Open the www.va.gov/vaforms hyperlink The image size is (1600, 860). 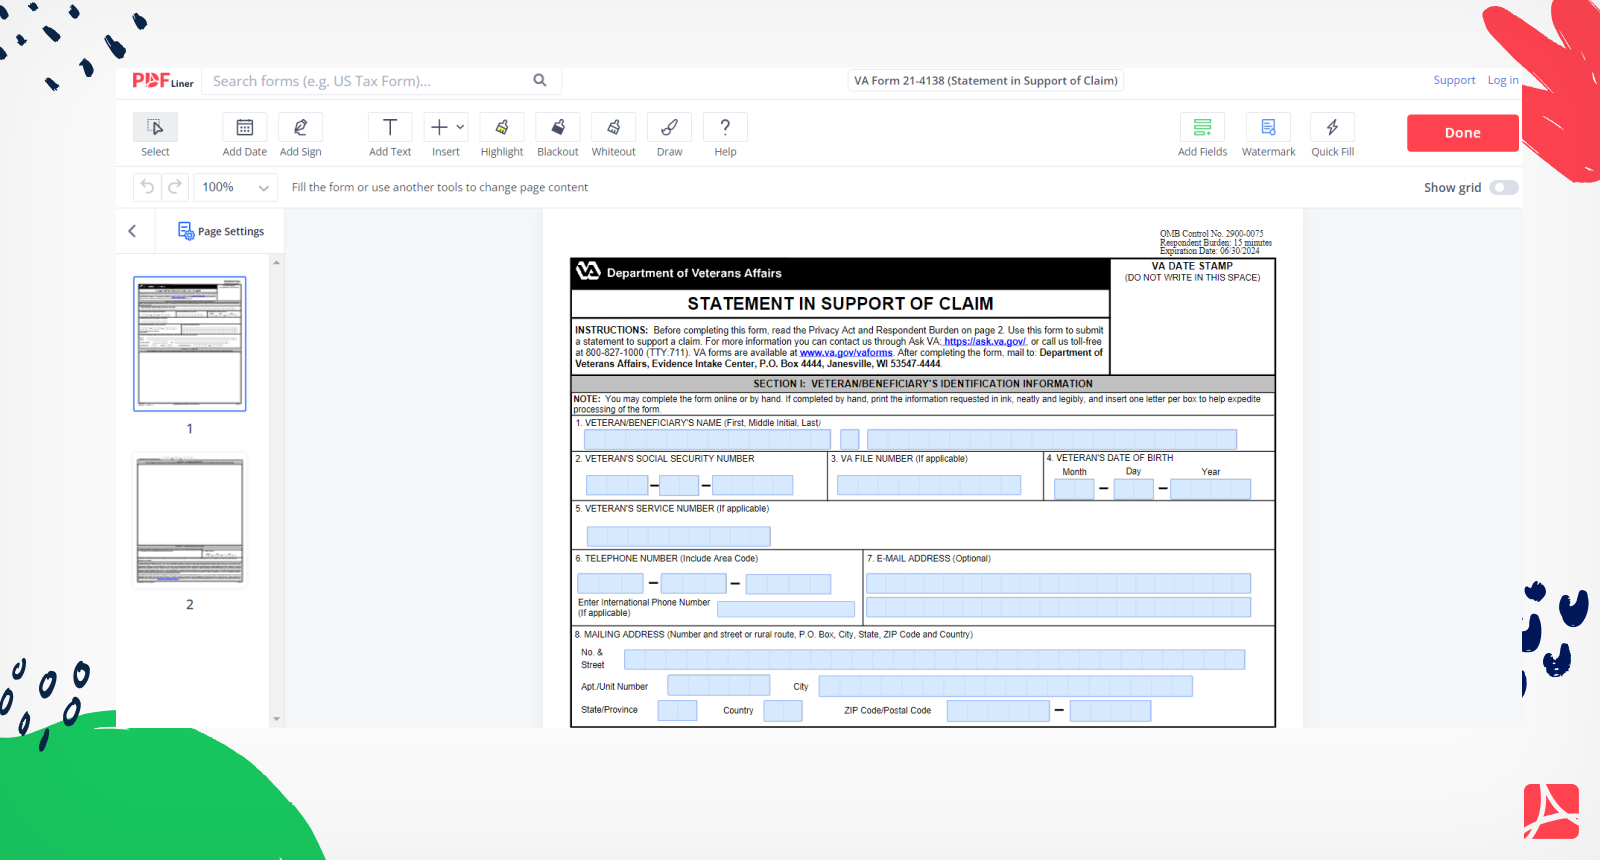pyautogui.click(x=846, y=352)
